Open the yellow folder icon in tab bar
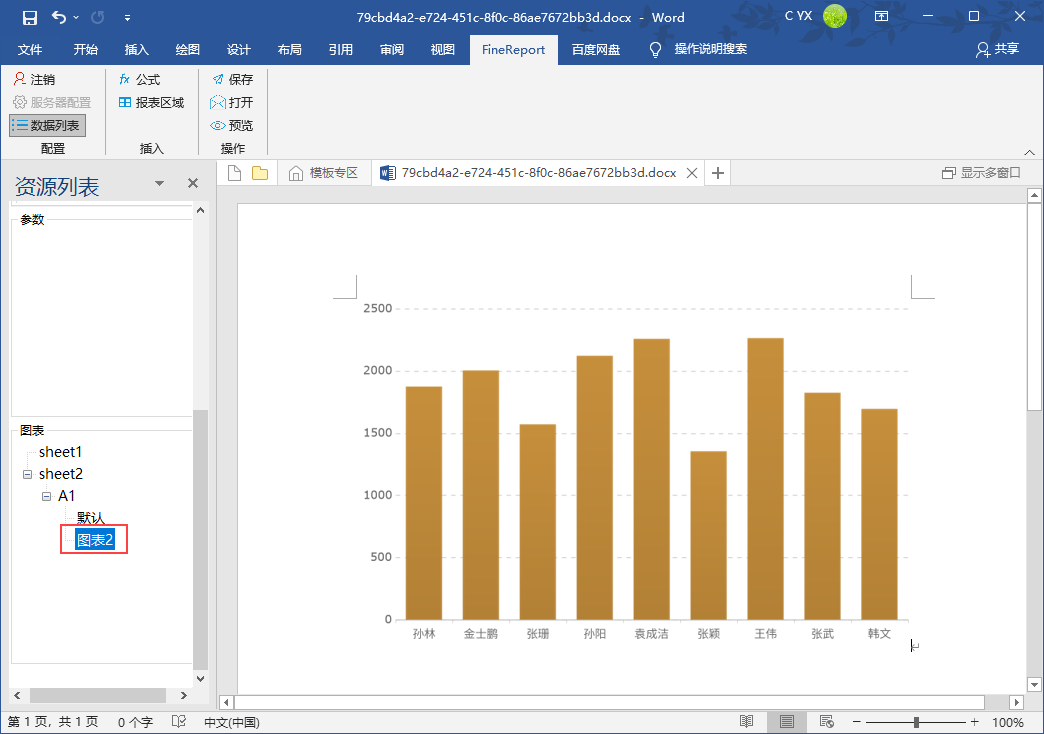 260,173
